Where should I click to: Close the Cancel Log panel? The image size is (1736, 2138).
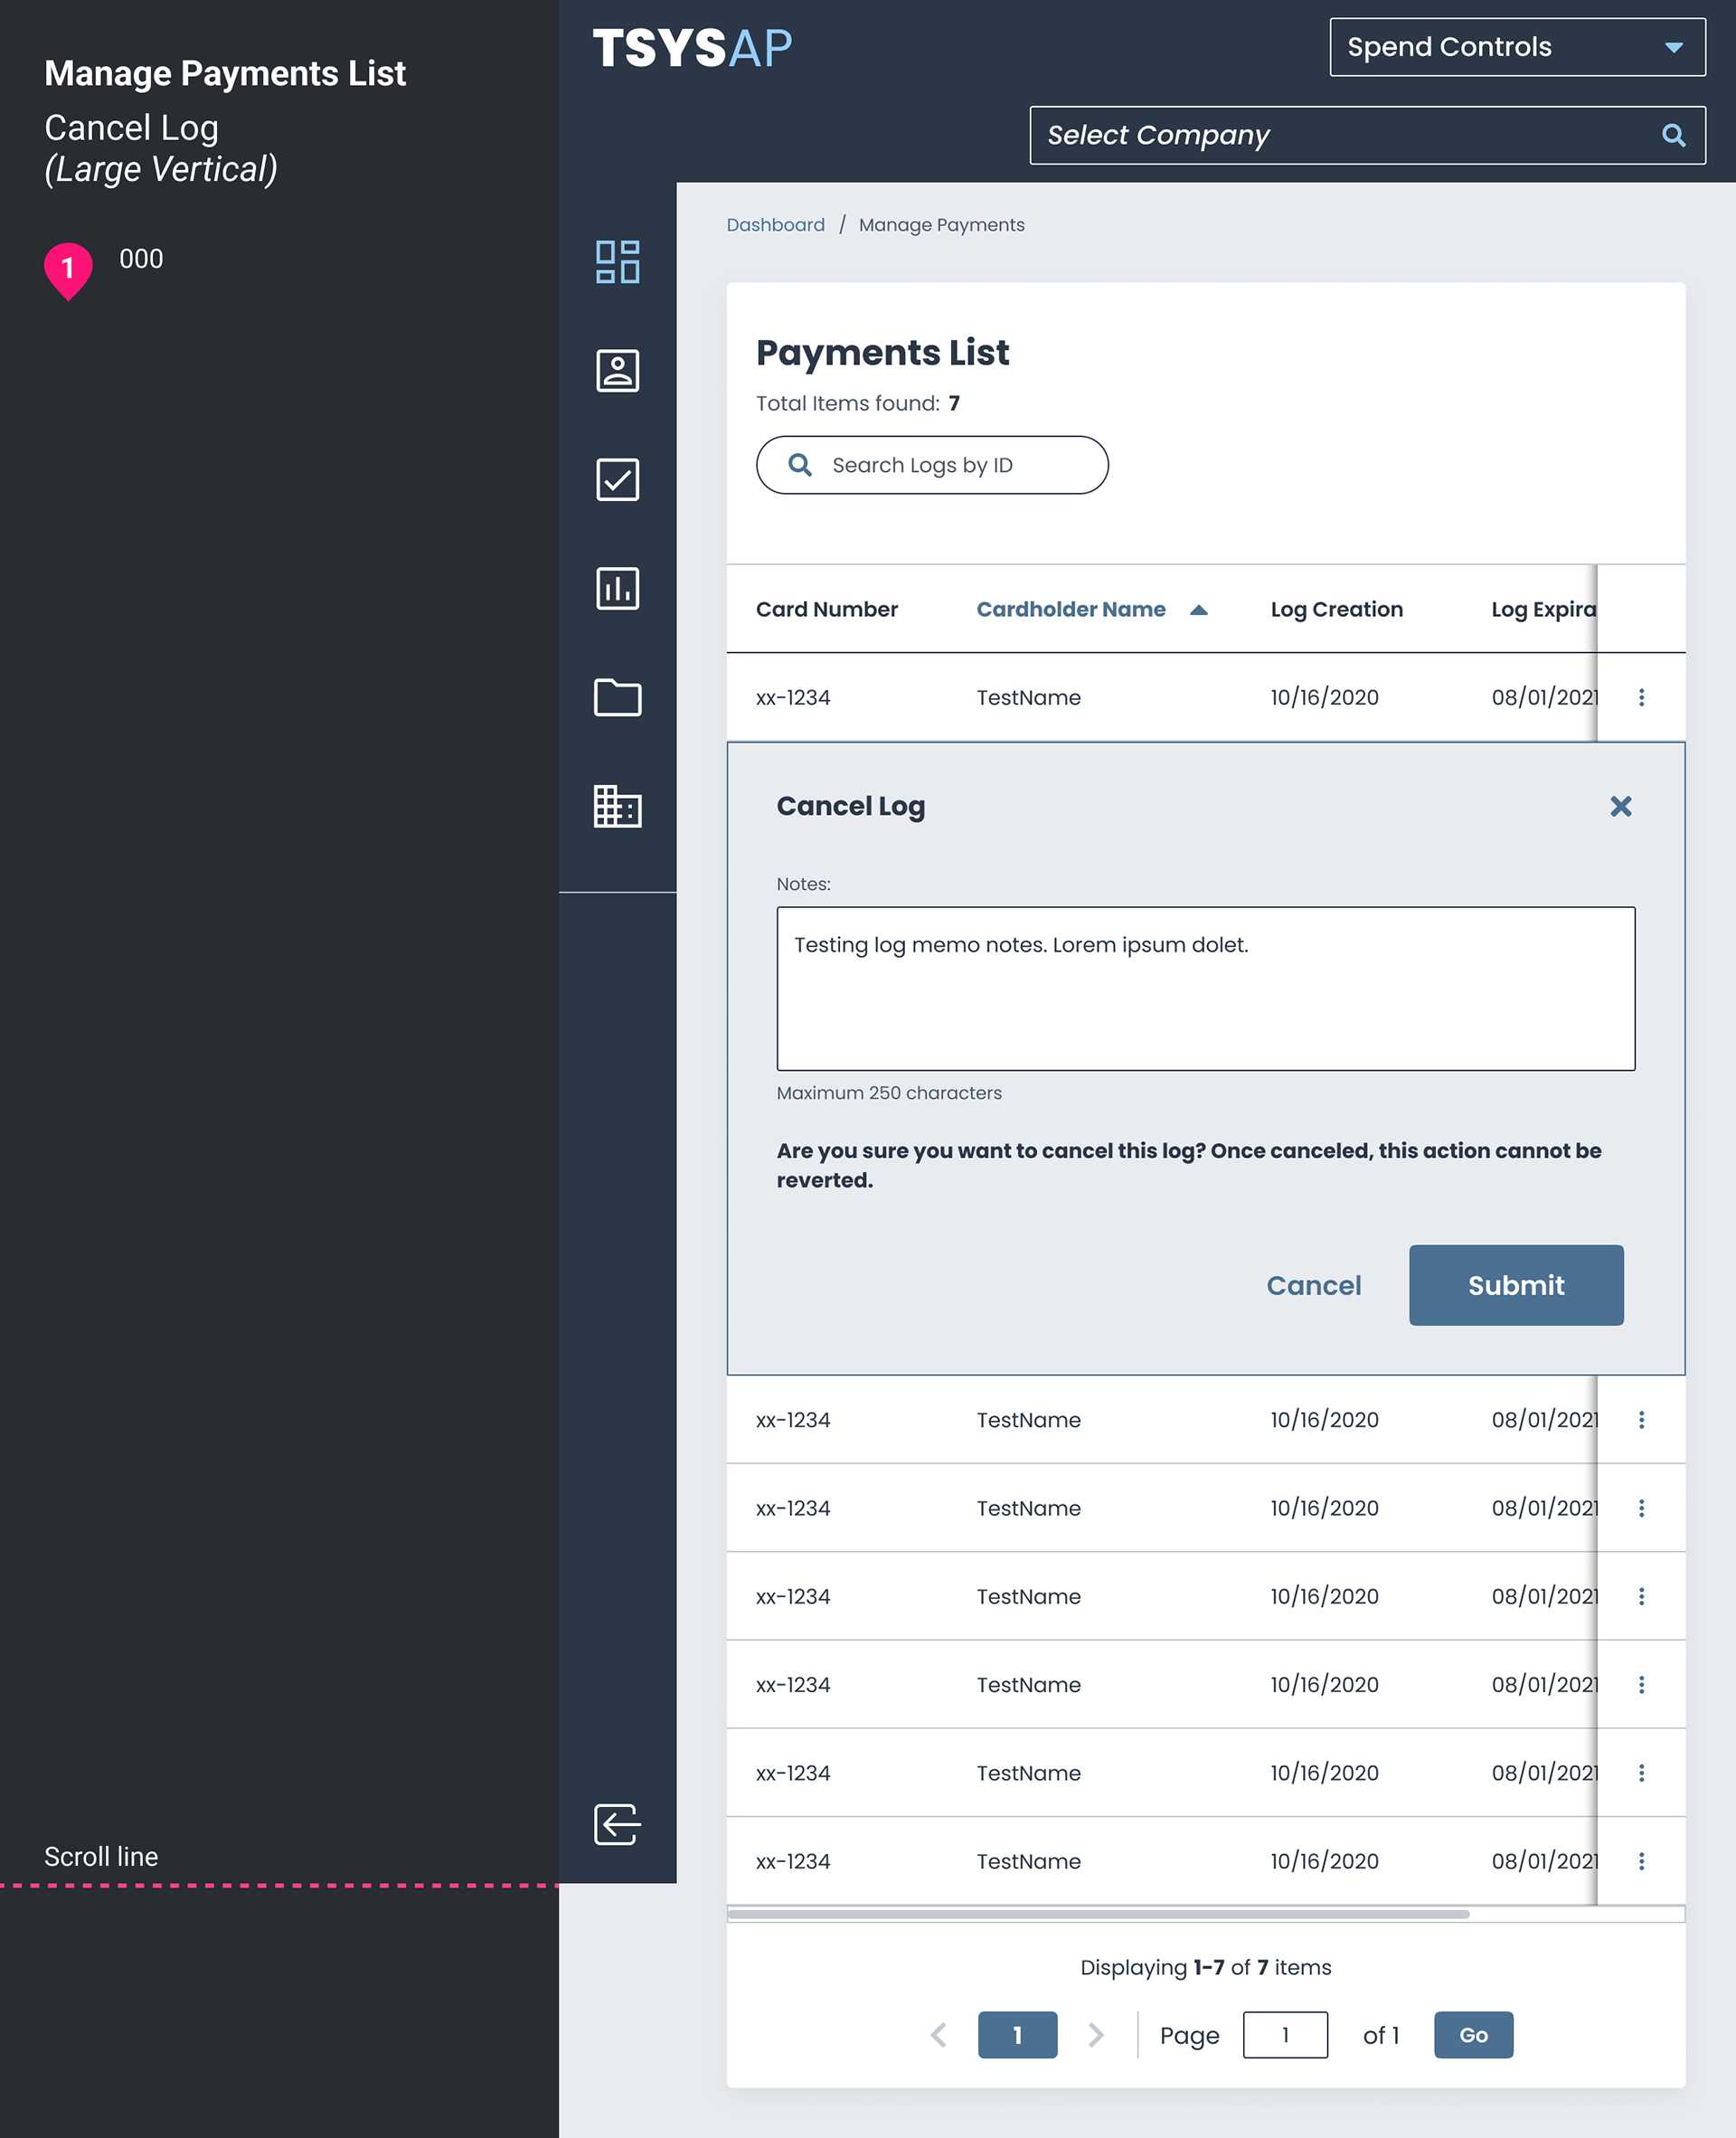click(x=1620, y=806)
